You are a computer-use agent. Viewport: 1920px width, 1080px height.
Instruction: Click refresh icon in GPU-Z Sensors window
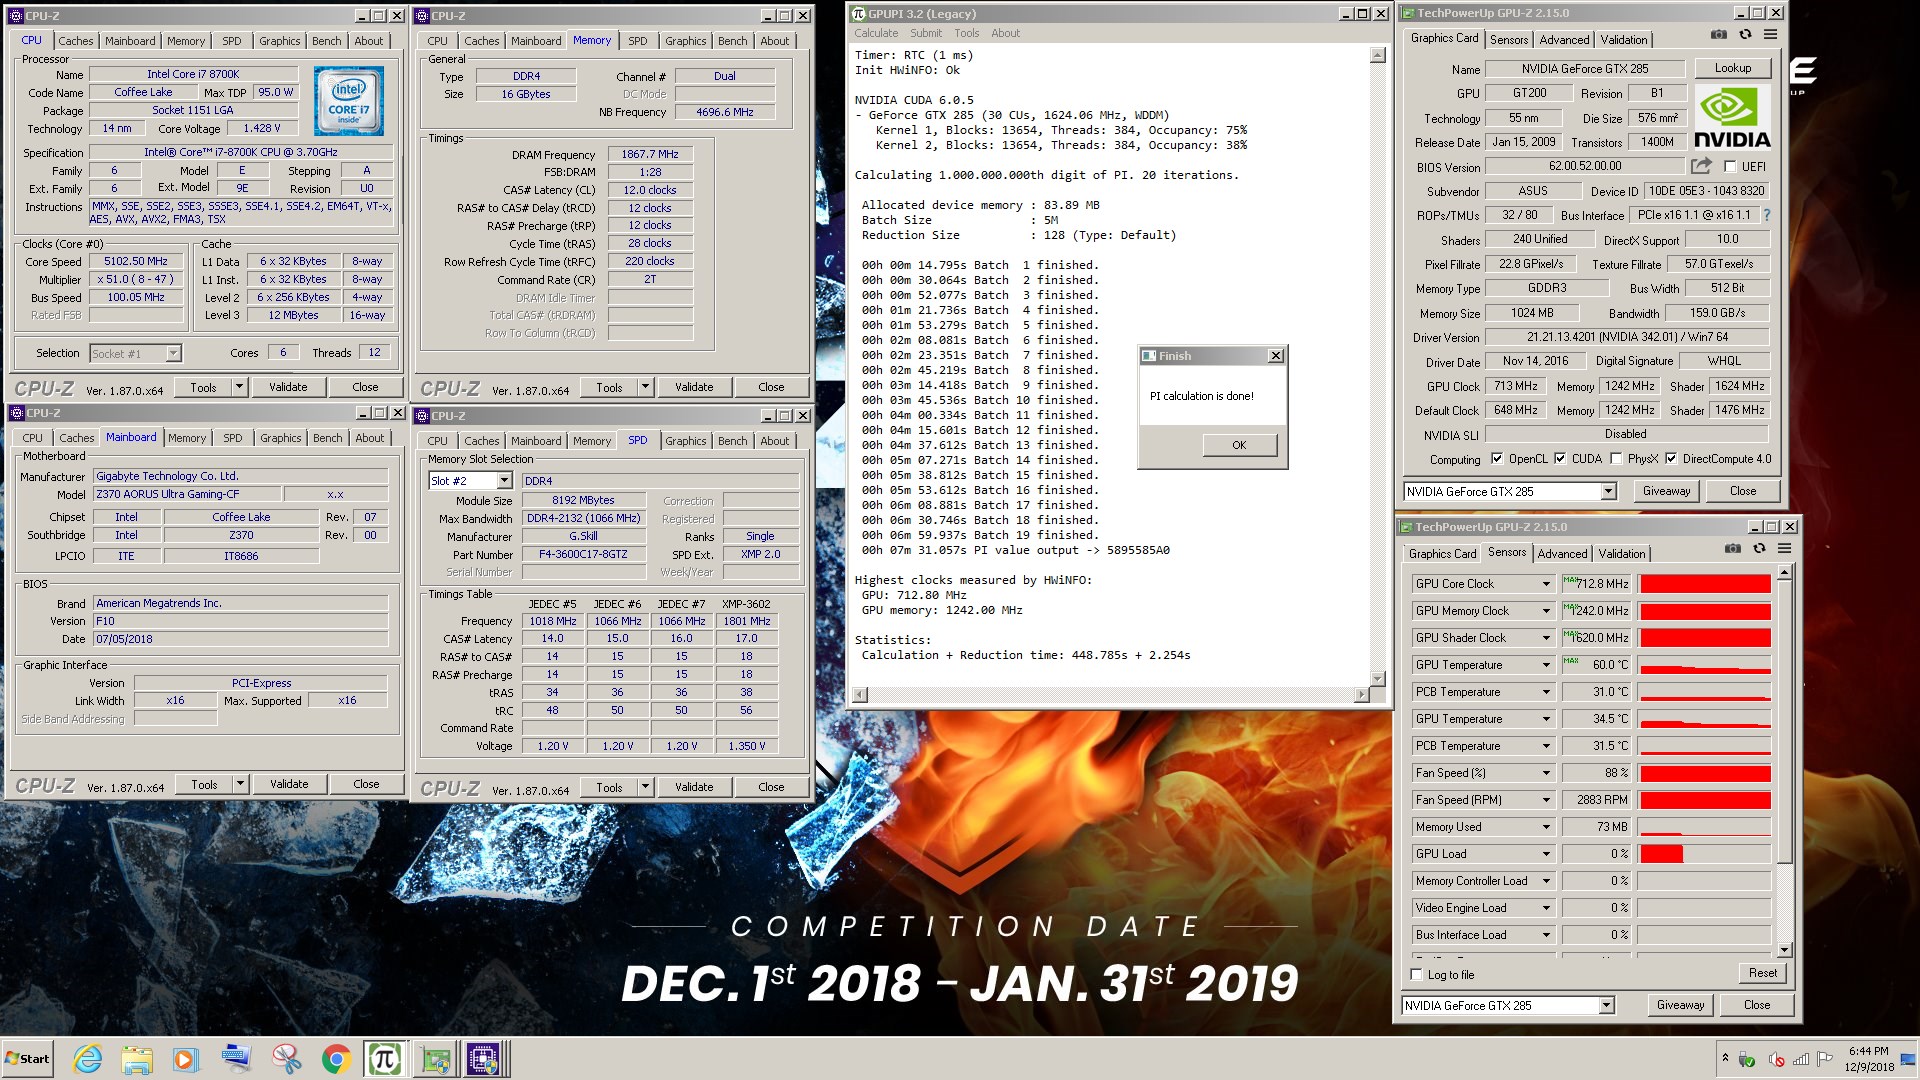click(x=1759, y=549)
